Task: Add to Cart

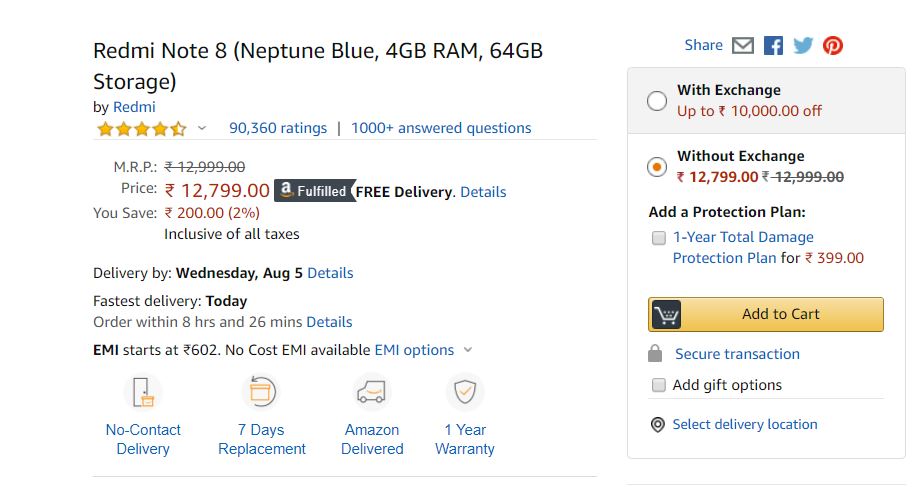Action: 766,315
